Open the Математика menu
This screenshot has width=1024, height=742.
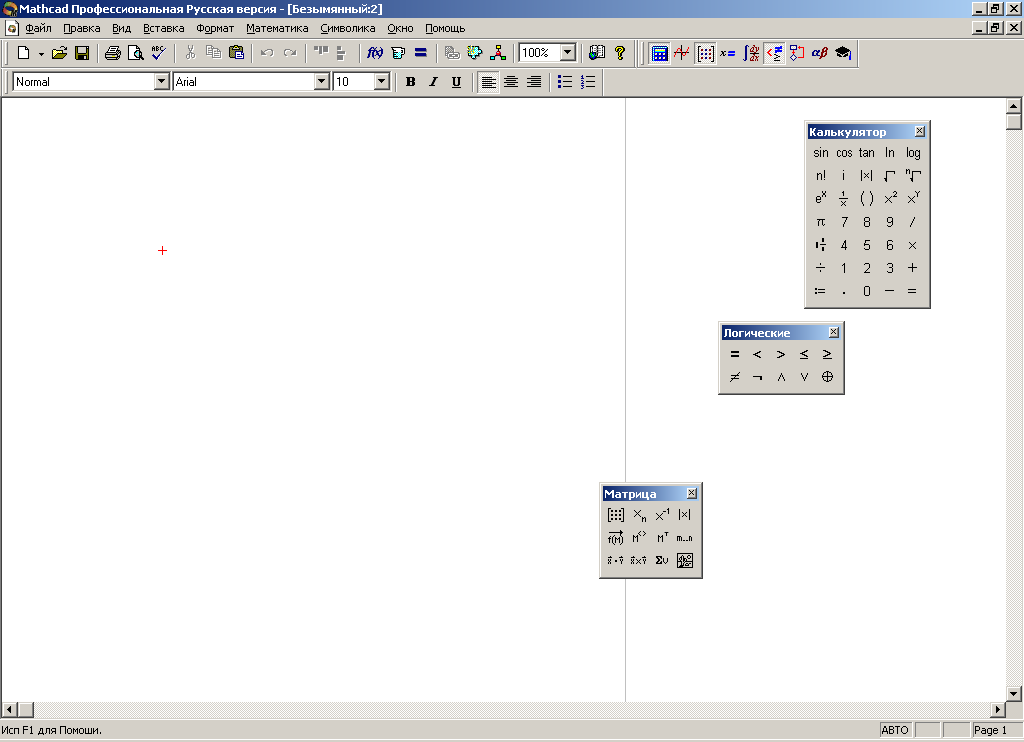tap(277, 28)
